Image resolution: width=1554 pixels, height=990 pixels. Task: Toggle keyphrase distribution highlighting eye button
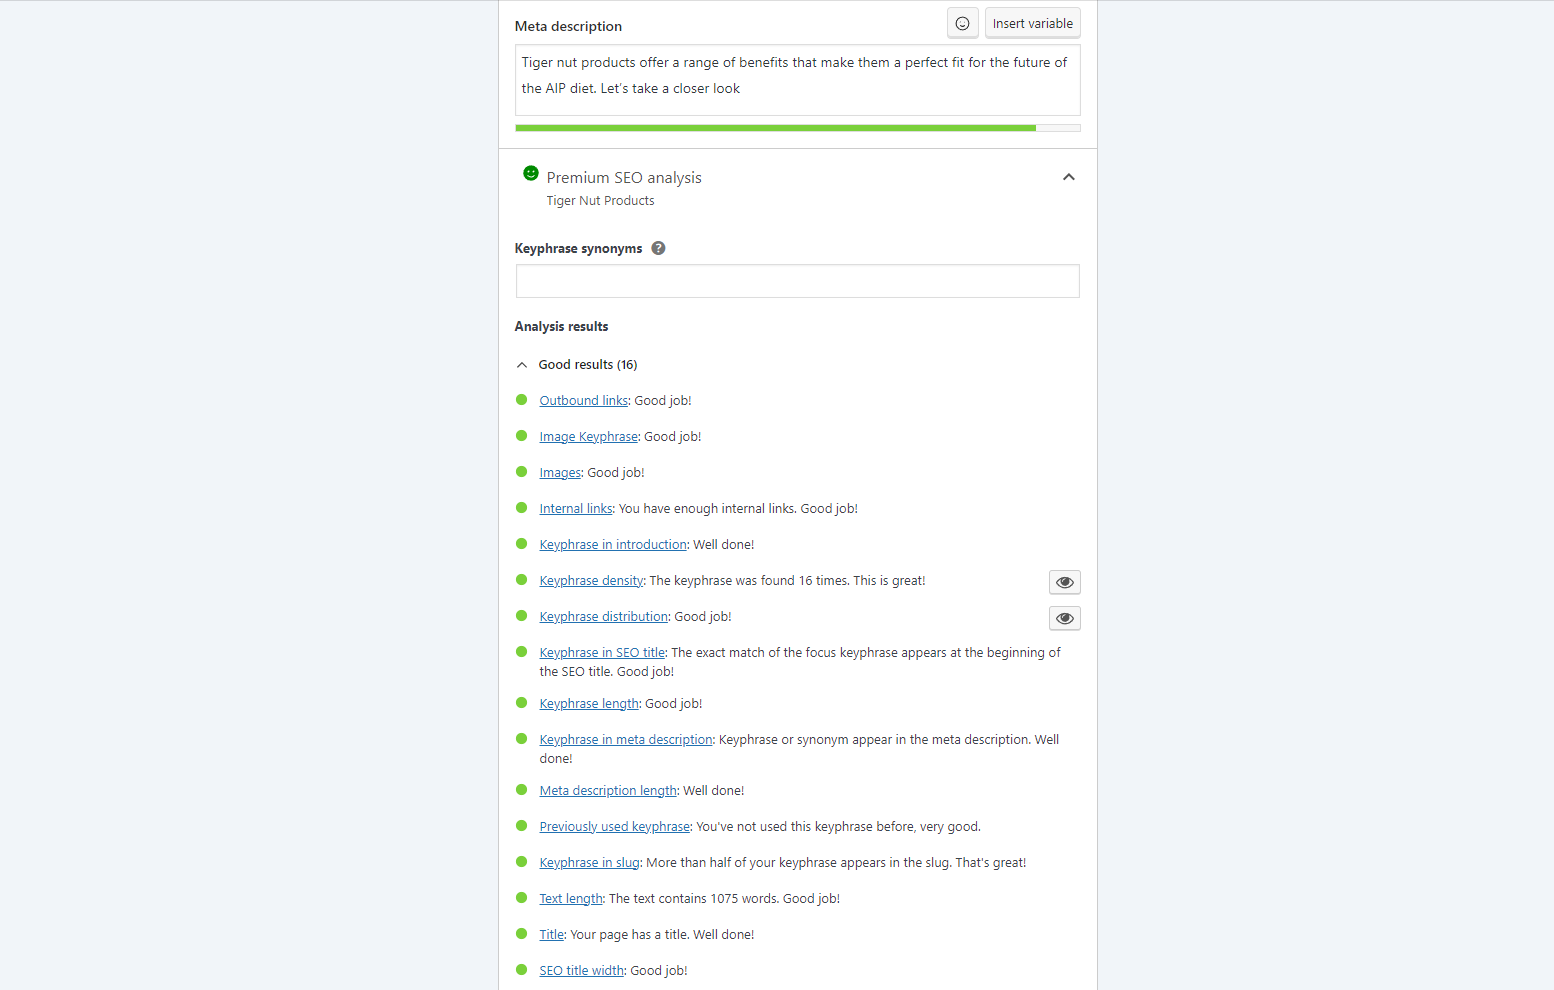(x=1064, y=618)
